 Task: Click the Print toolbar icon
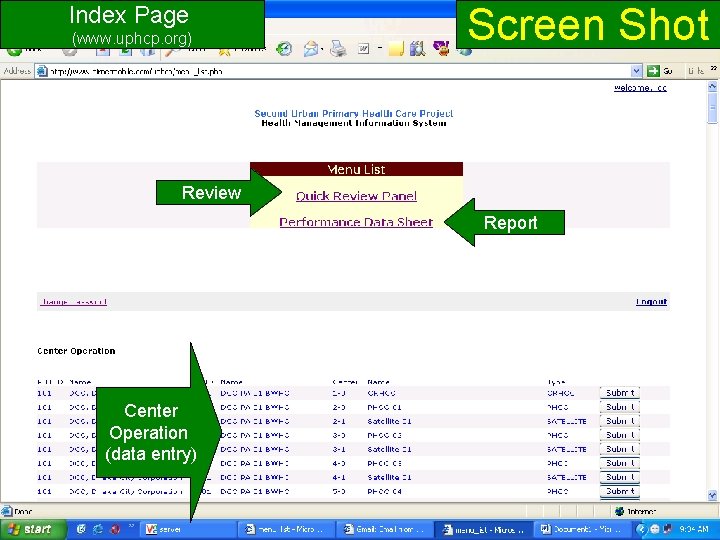pos(338,49)
